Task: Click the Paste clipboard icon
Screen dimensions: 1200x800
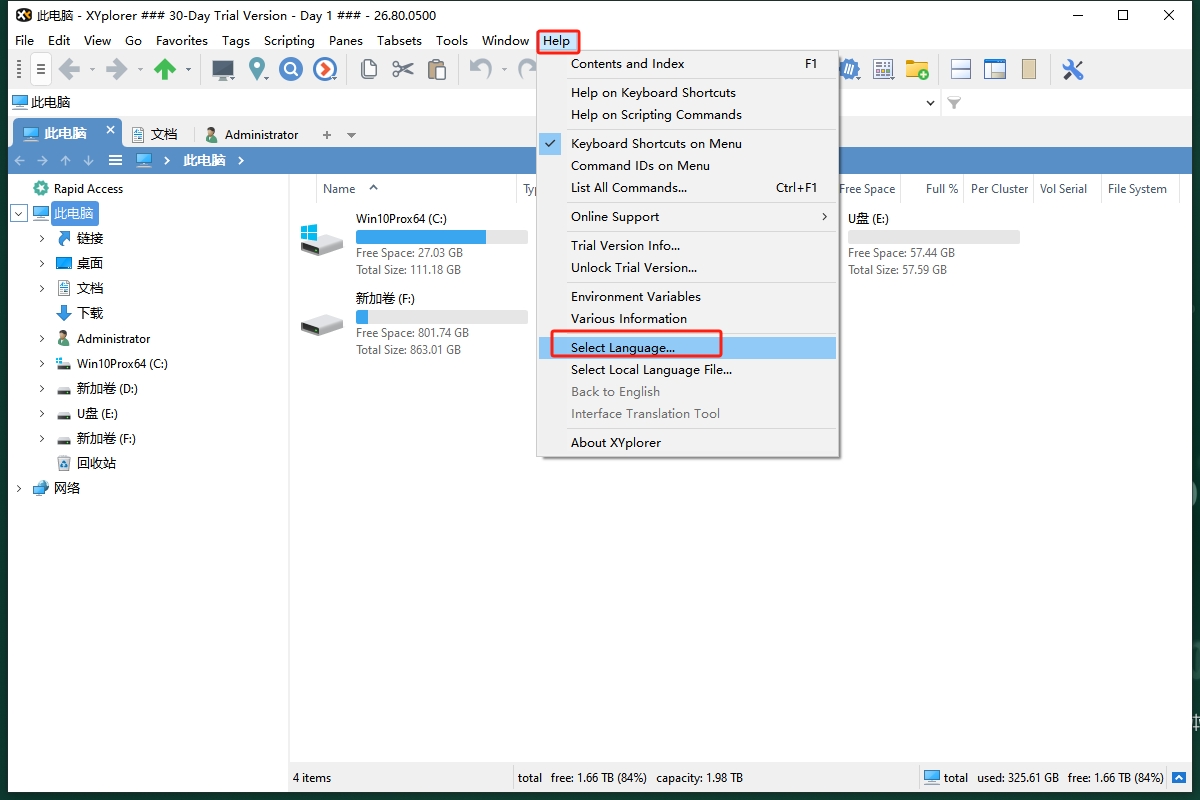Action: 437,69
